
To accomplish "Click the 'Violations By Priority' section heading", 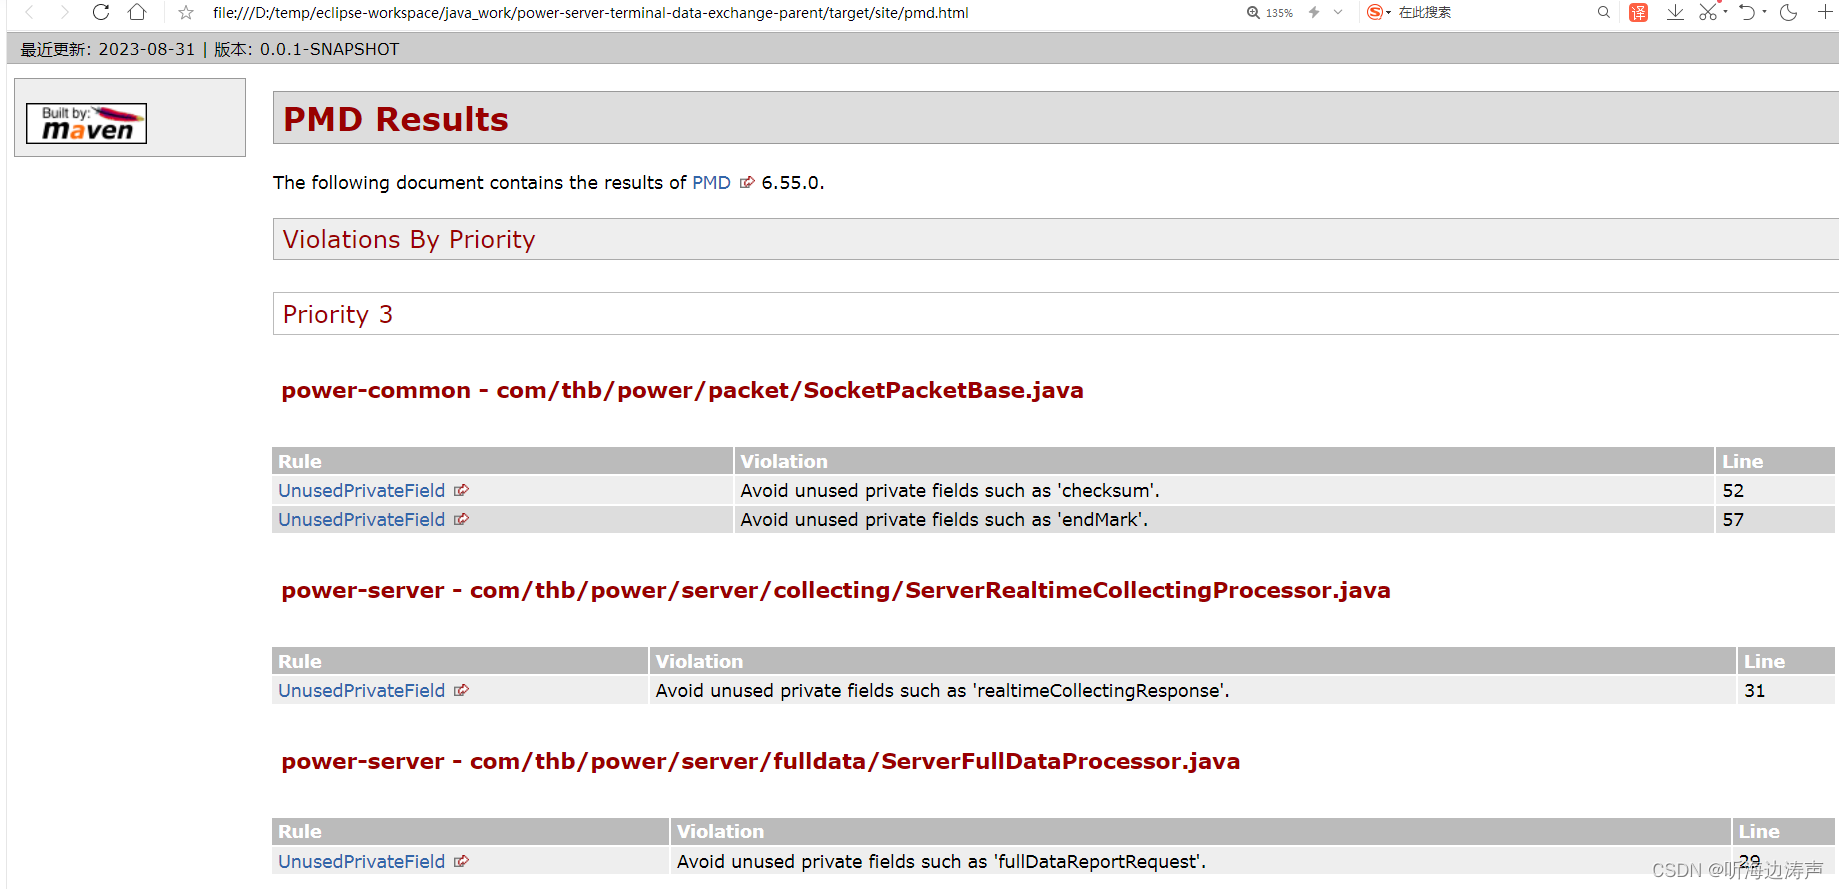I will tap(409, 239).
